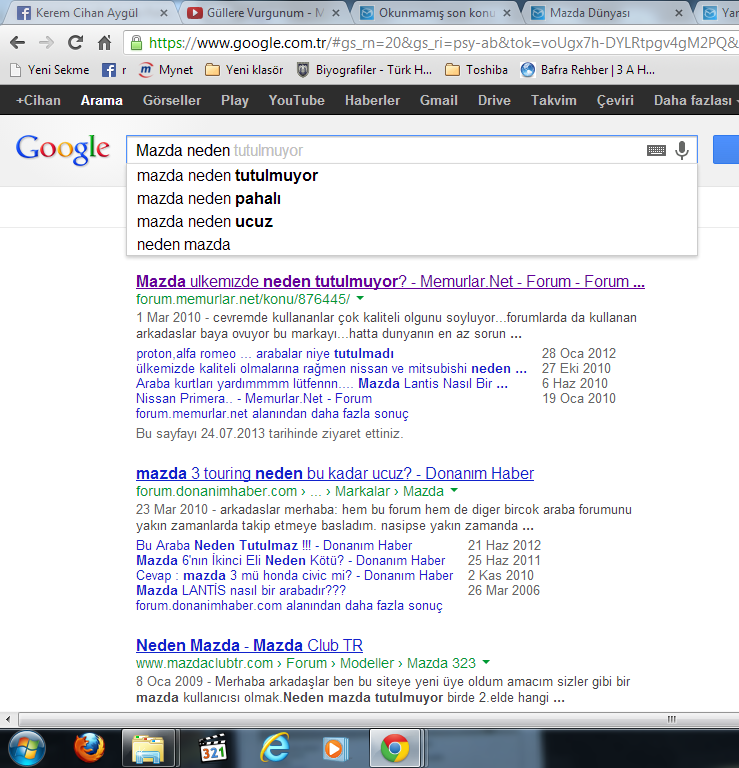Select Görseller in Google bar
This screenshot has width=739, height=768.
pyautogui.click(x=172, y=100)
